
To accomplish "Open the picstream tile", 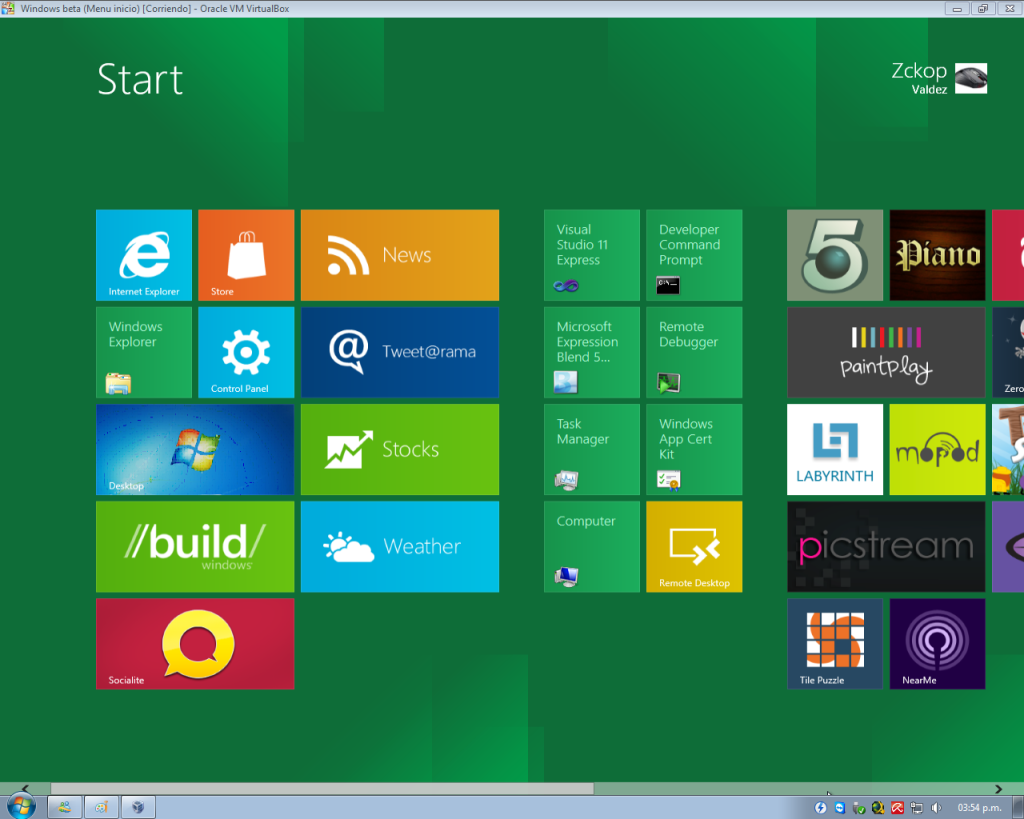I will [886, 547].
